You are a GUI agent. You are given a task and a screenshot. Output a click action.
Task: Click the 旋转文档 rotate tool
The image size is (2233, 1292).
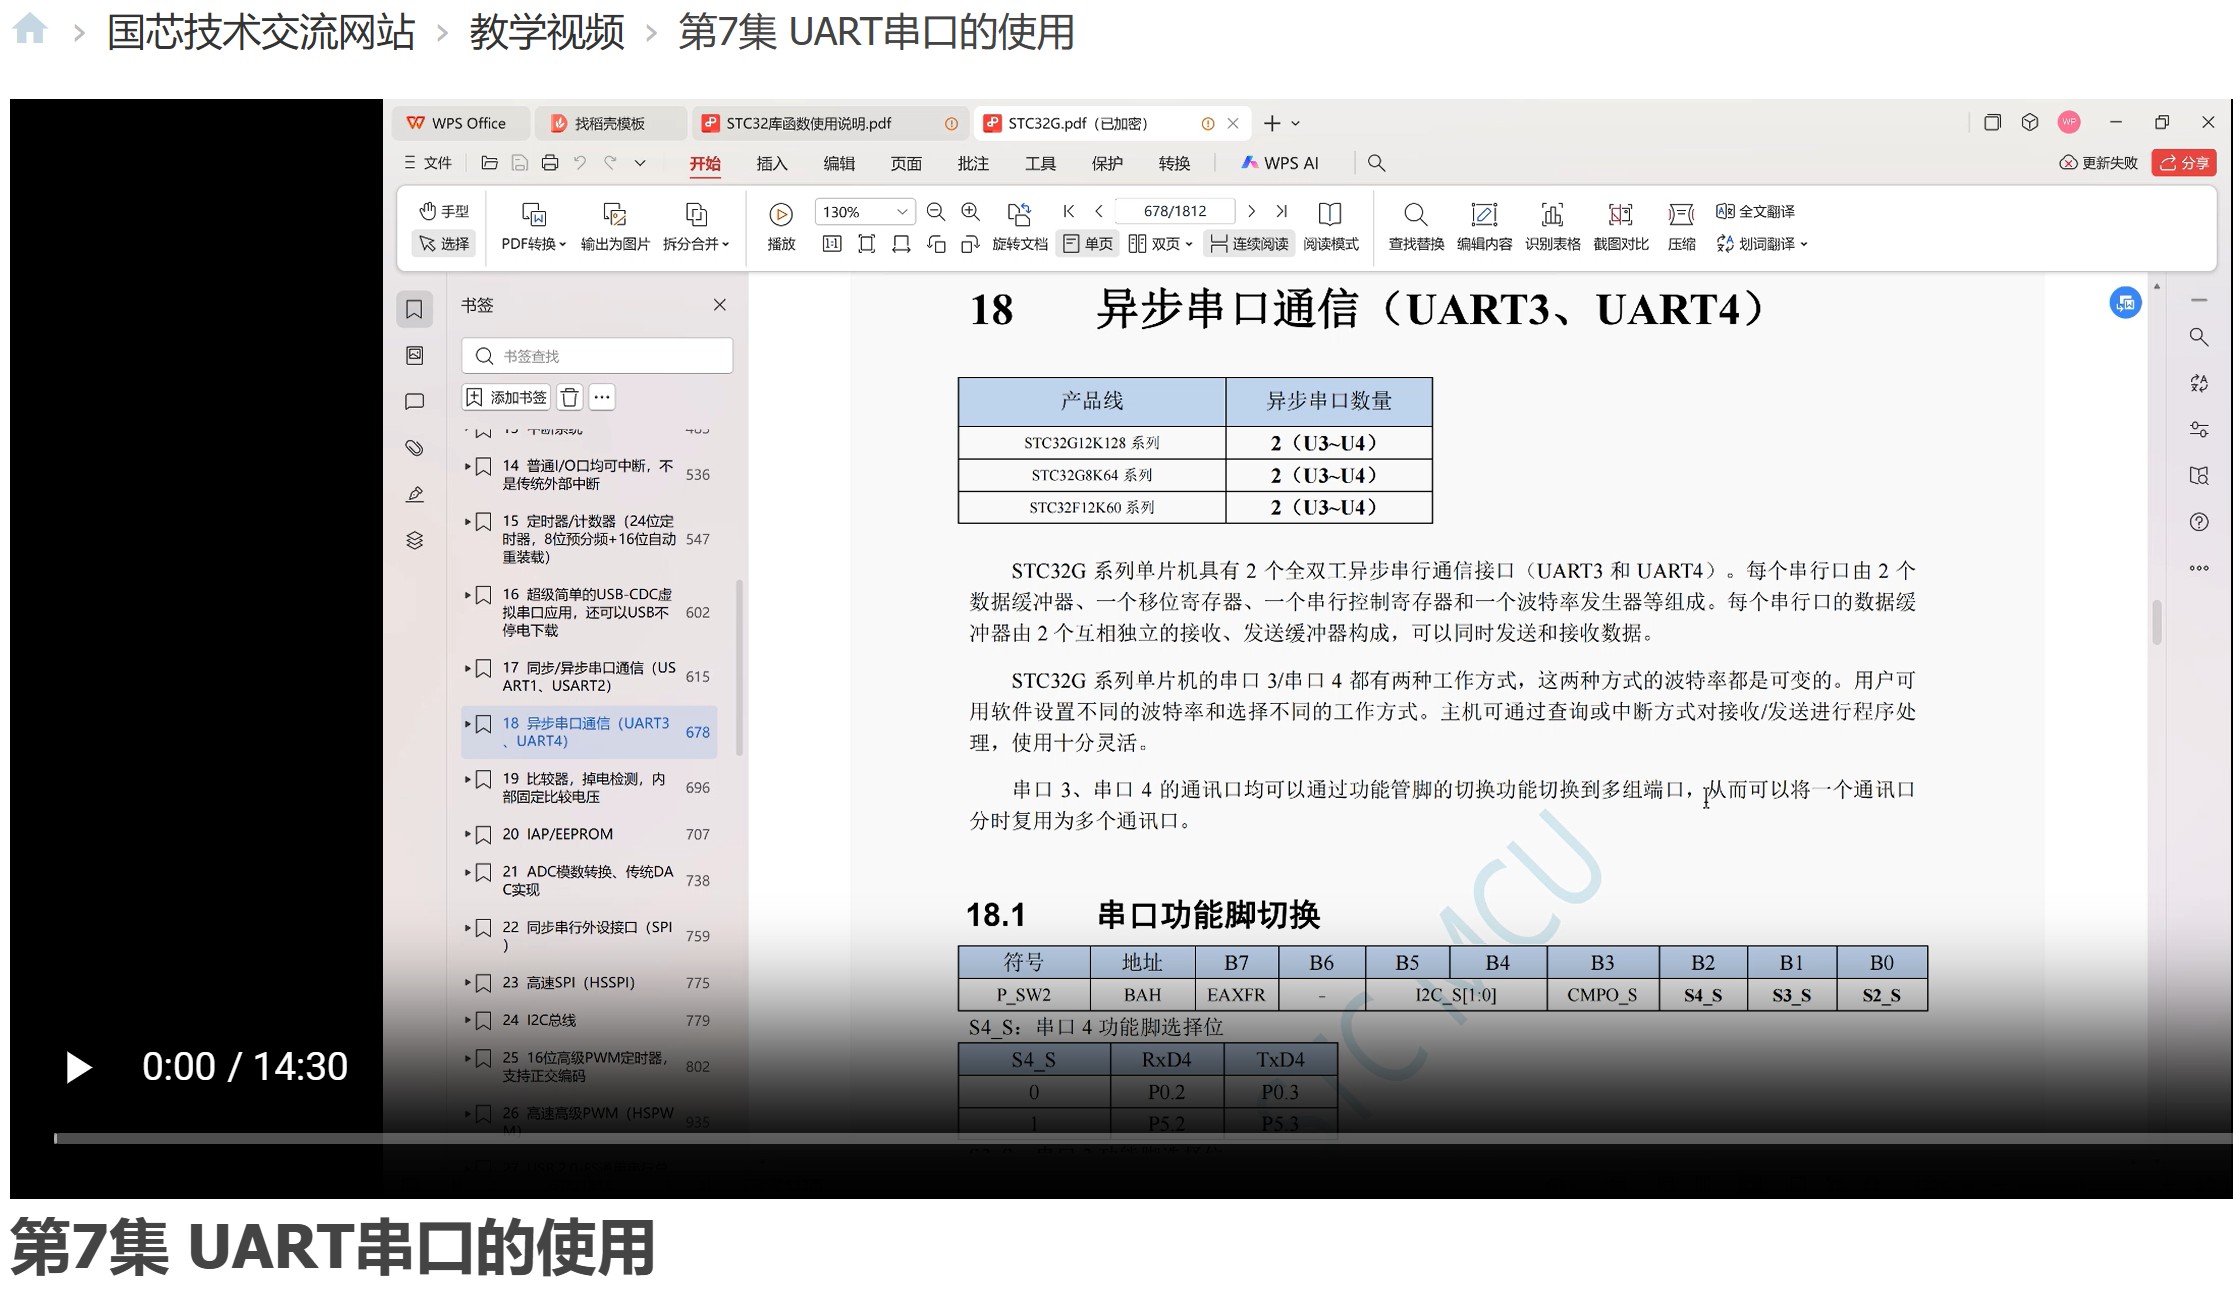(x=1020, y=227)
